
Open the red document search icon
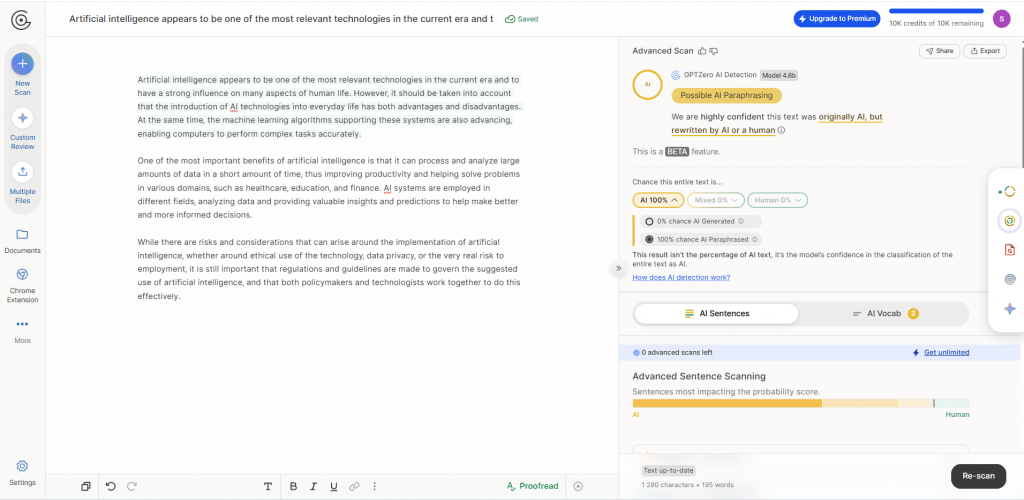(x=1010, y=249)
